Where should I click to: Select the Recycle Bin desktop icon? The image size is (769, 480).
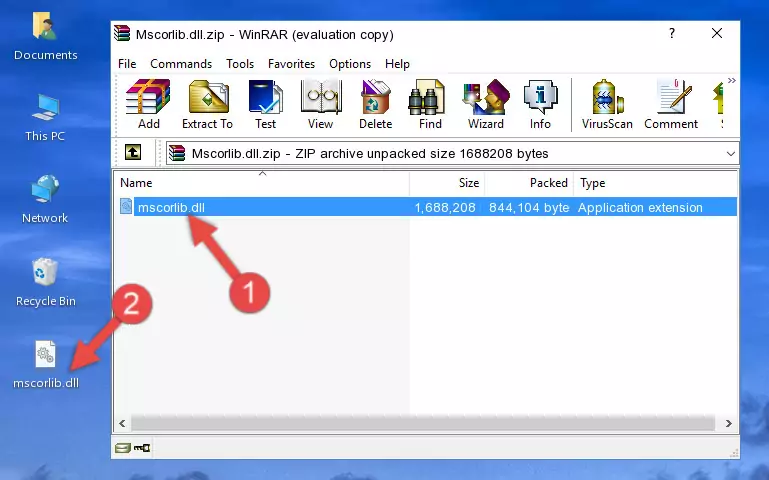[x=46, y=282]
